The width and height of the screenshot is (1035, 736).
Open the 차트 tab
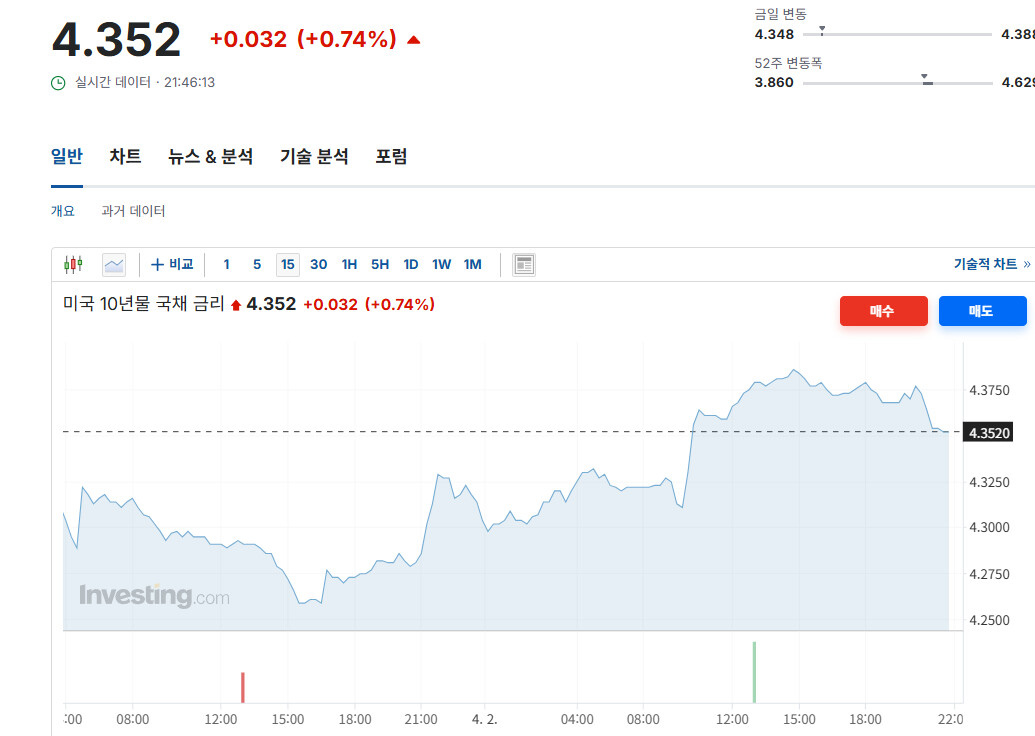[125, 157]
